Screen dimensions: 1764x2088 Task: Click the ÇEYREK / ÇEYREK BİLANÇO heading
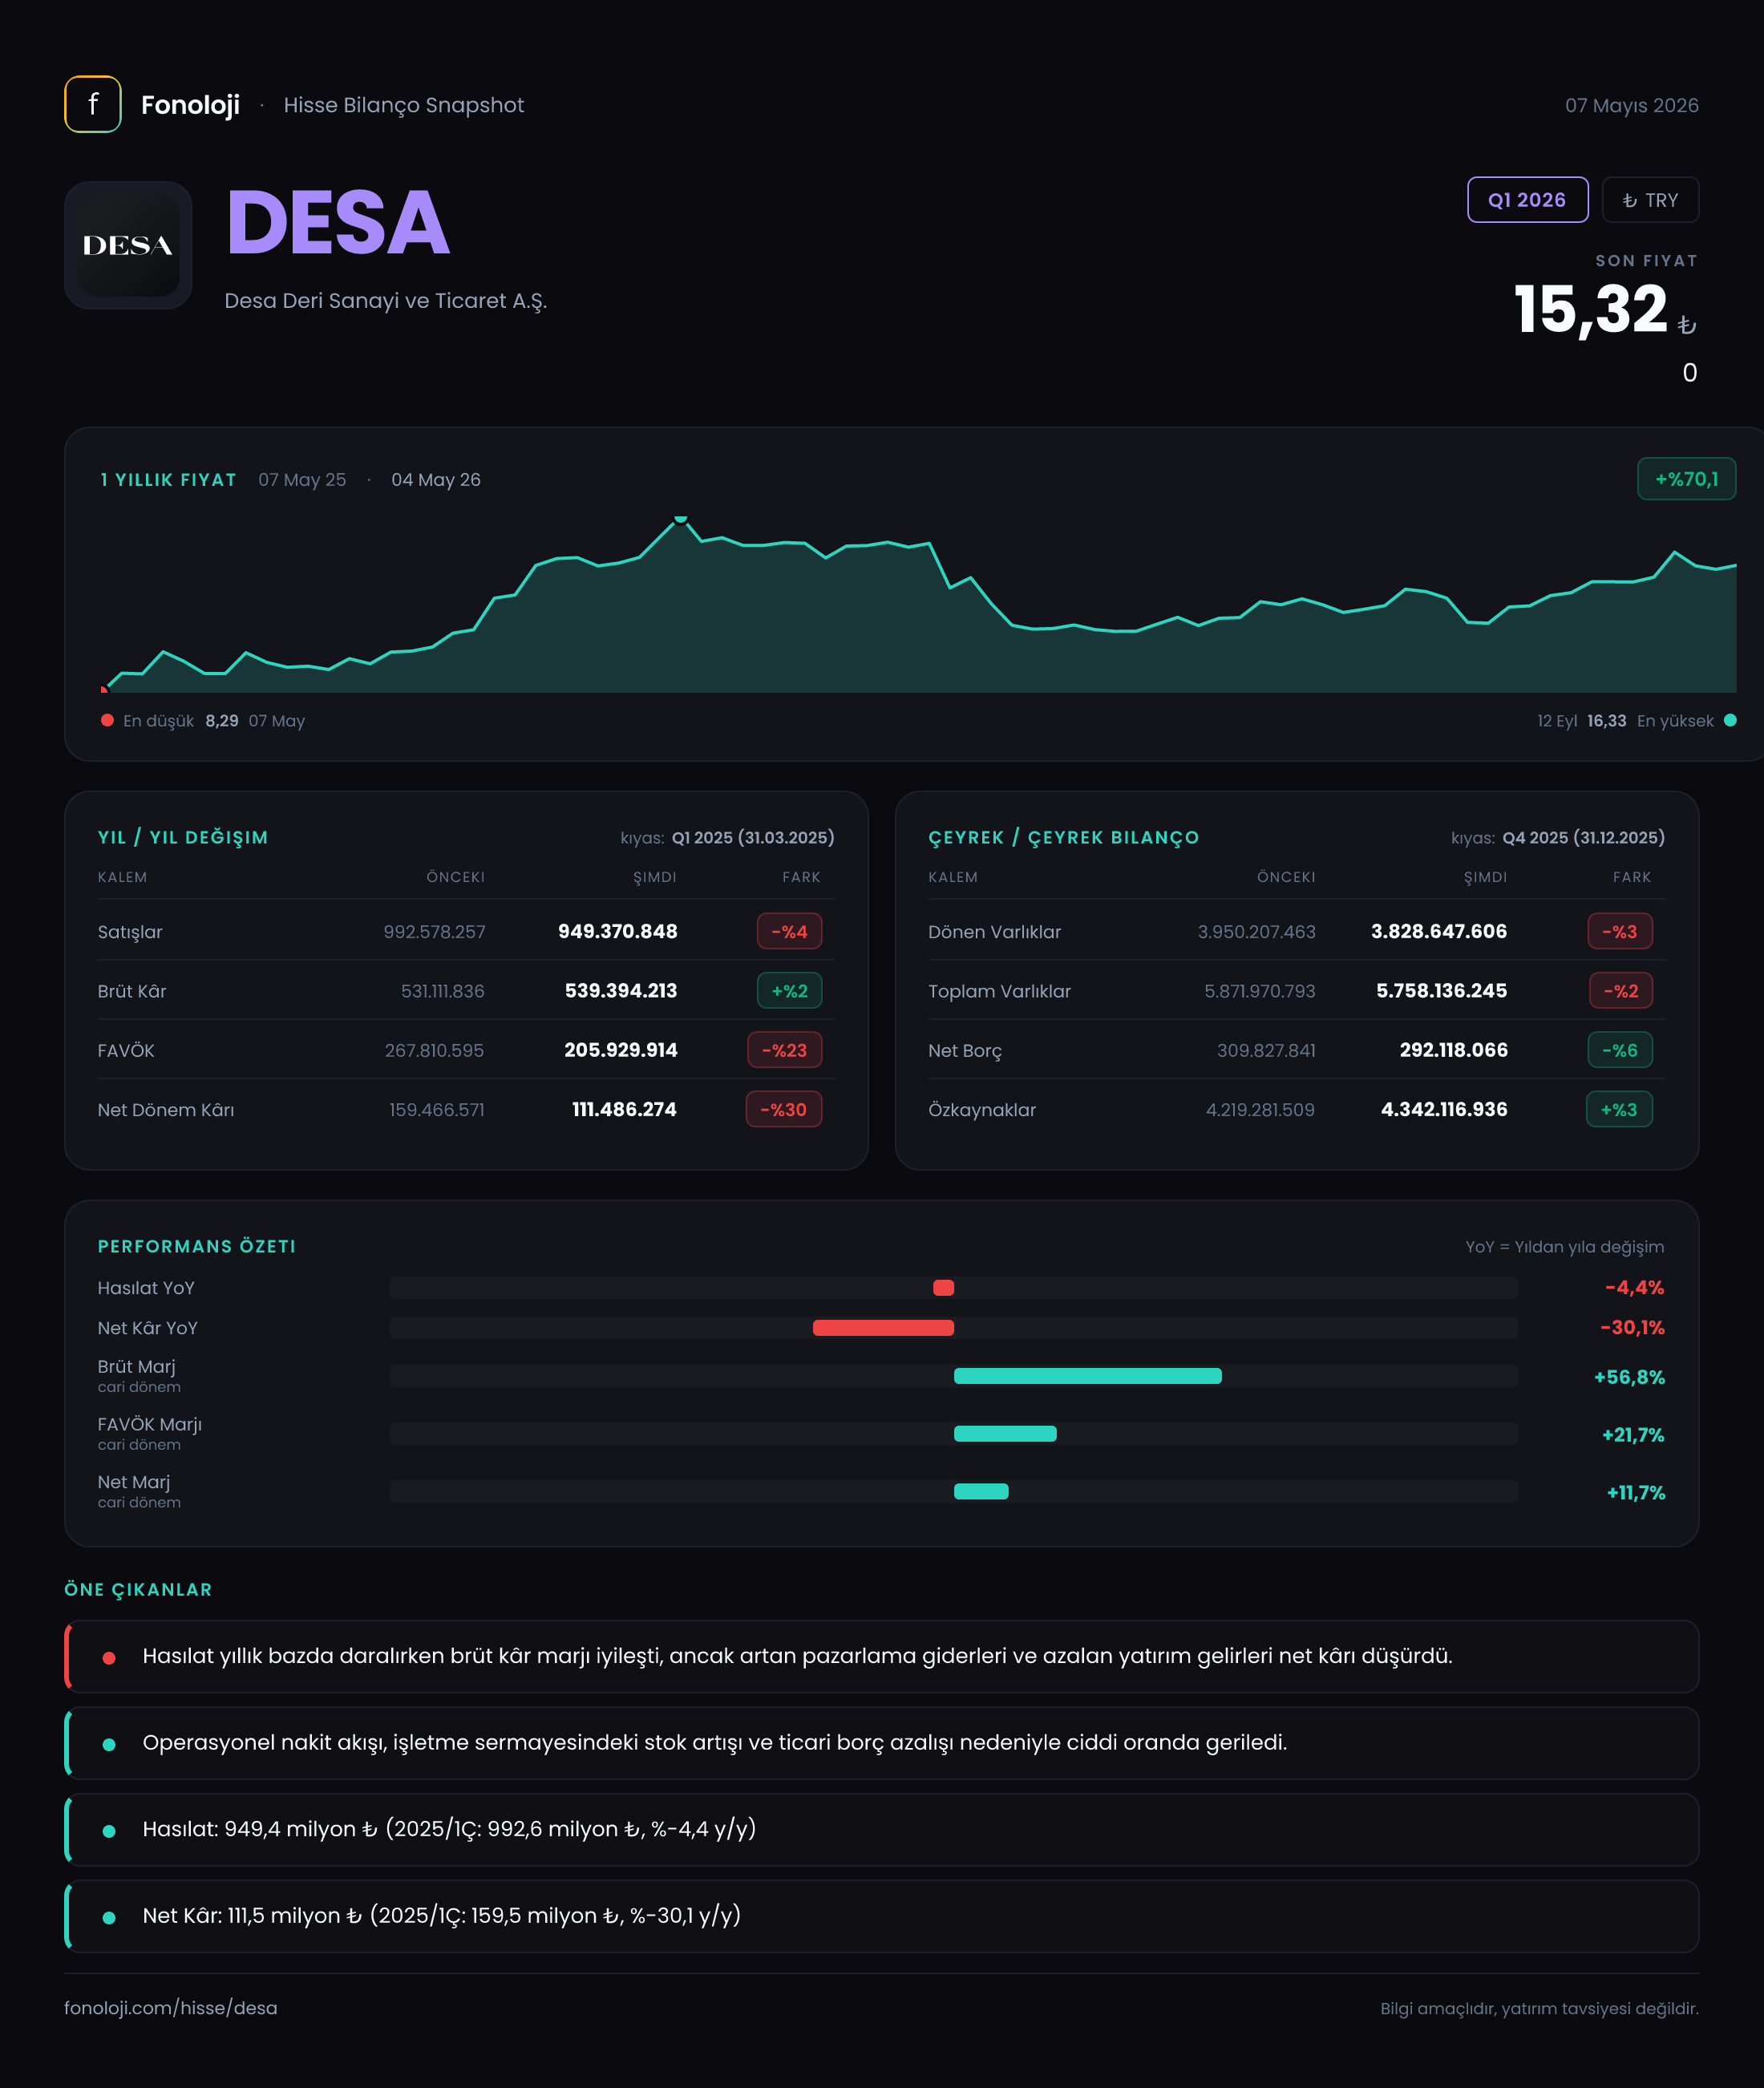[1063, 838]
